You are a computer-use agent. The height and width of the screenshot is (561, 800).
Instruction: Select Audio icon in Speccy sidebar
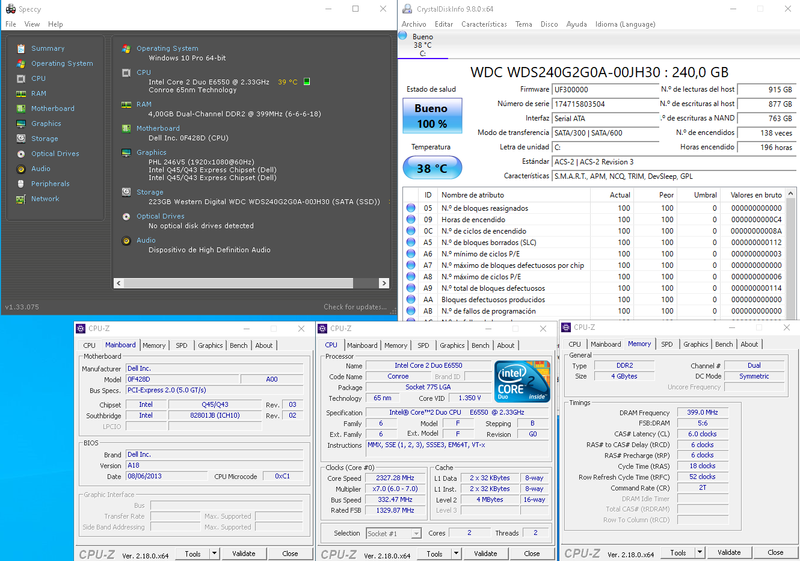21,169
